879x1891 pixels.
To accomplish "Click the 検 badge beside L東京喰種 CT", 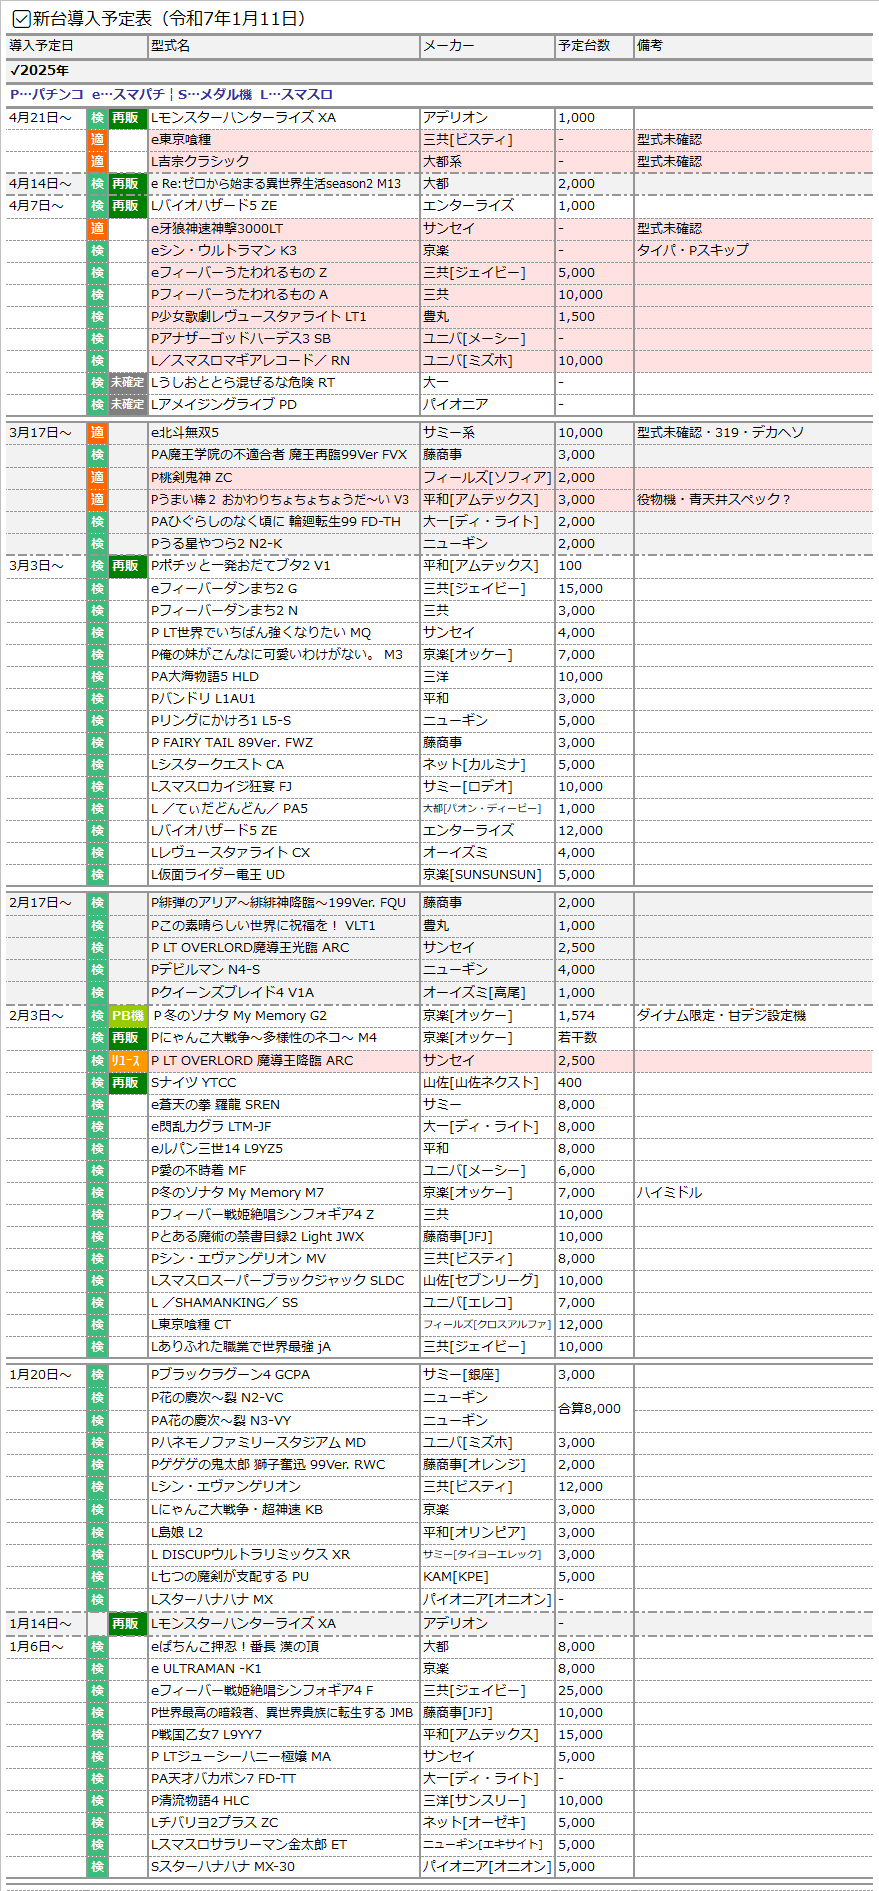I will pos(97,1325).
